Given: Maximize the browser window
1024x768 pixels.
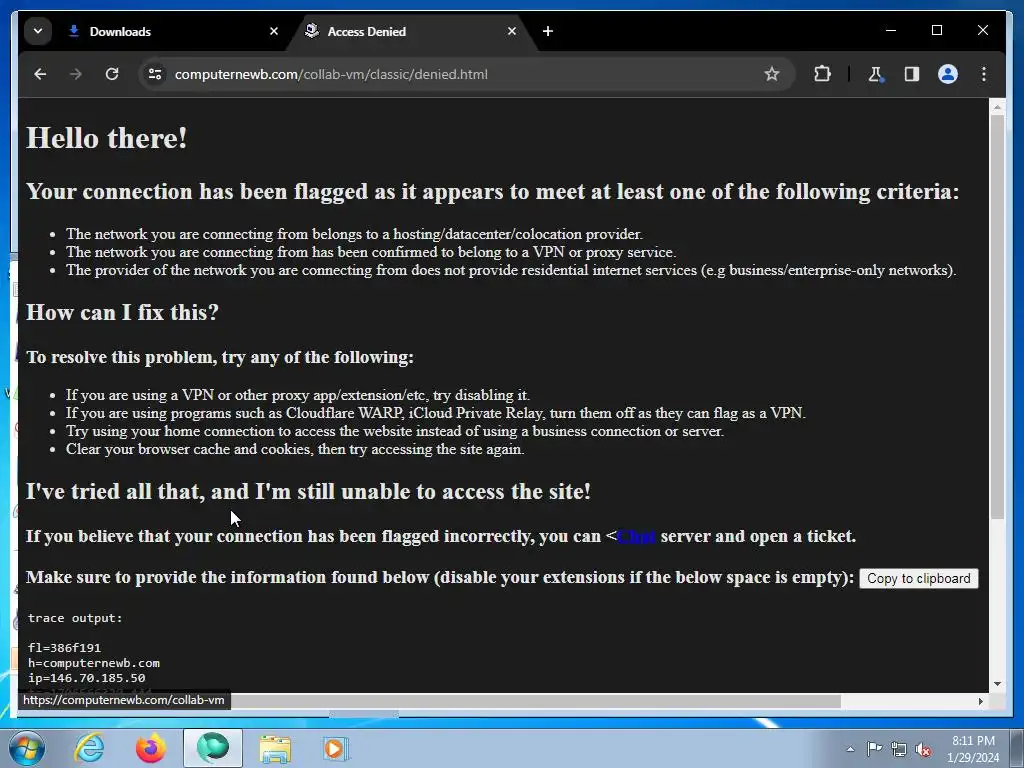Looking at the screenshot, I should pos(936,30).
